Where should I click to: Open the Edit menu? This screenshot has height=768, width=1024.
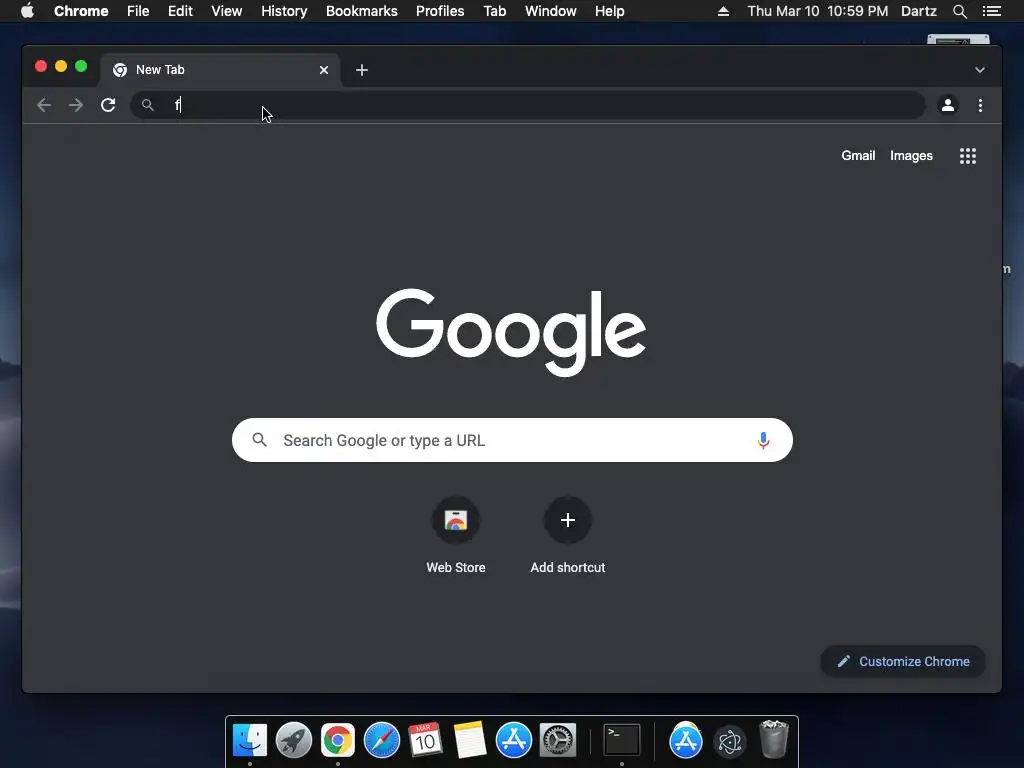tap(180, 11)
